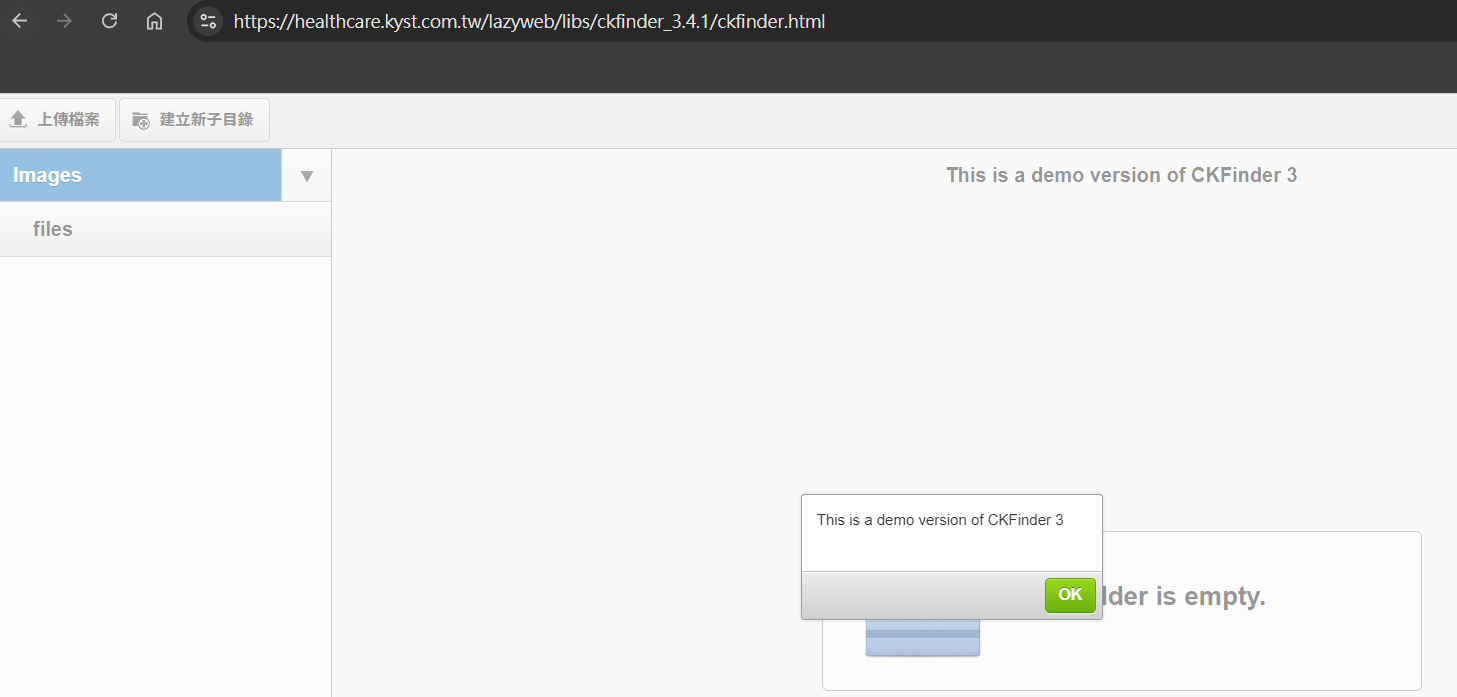Click the 上傳檔案 upload button

click(57, 120)
